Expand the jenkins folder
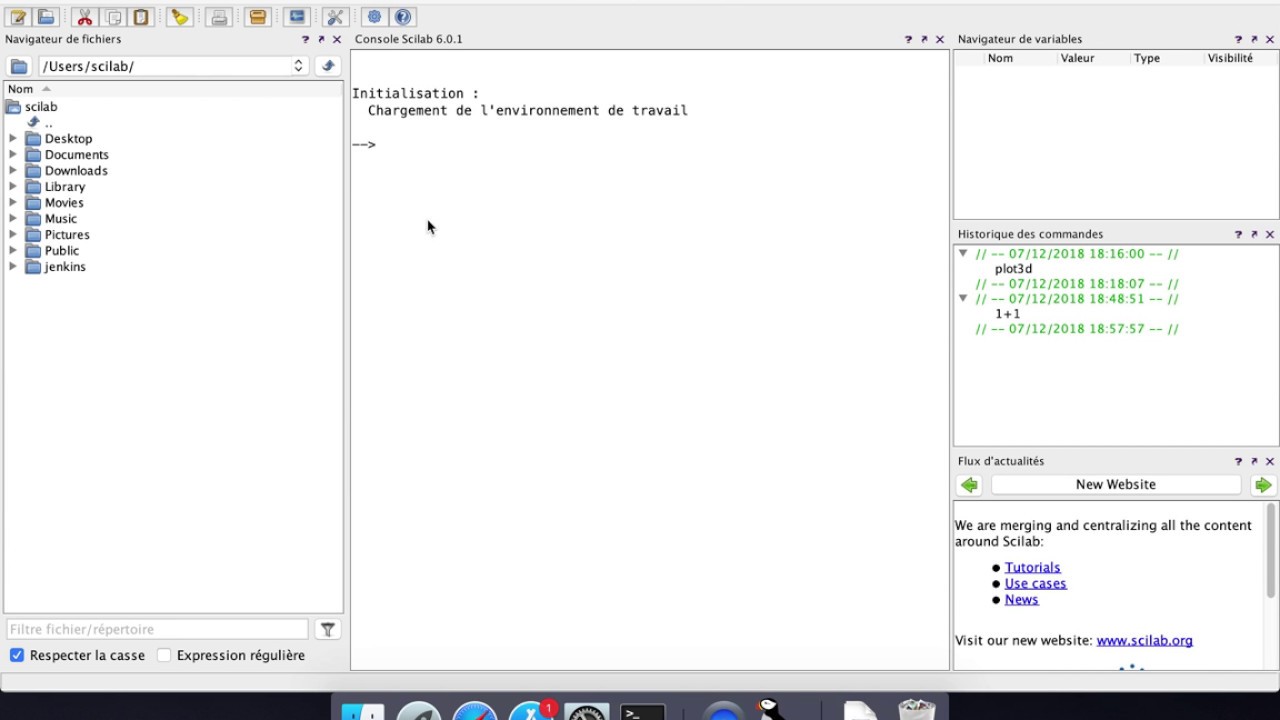This screenshot has height=720, width=1280. [x=13, y=267]
